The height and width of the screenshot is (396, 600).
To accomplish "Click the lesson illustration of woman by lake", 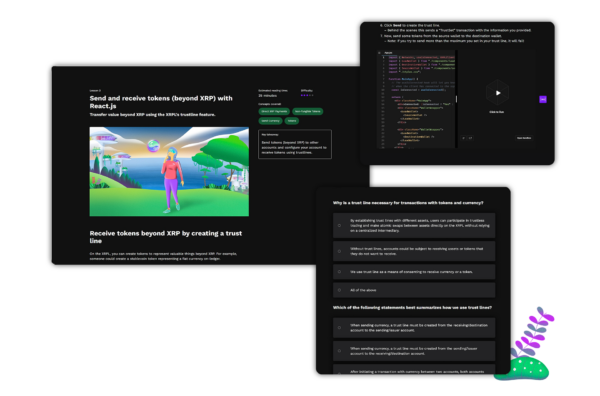I will [169, 172].
